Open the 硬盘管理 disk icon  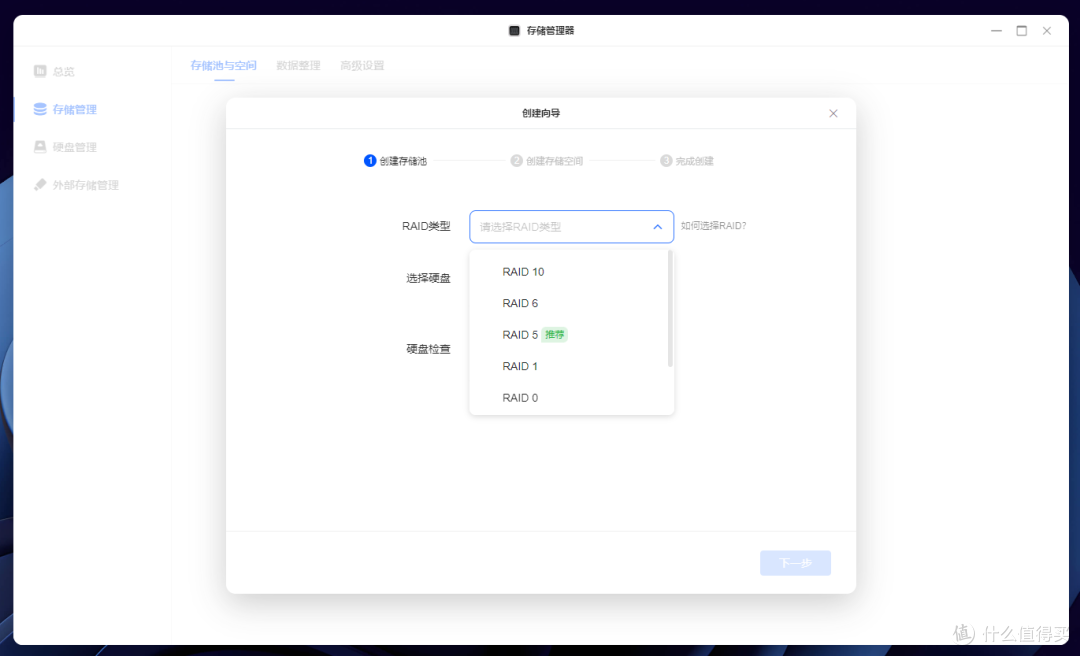[x=40, y=147]
